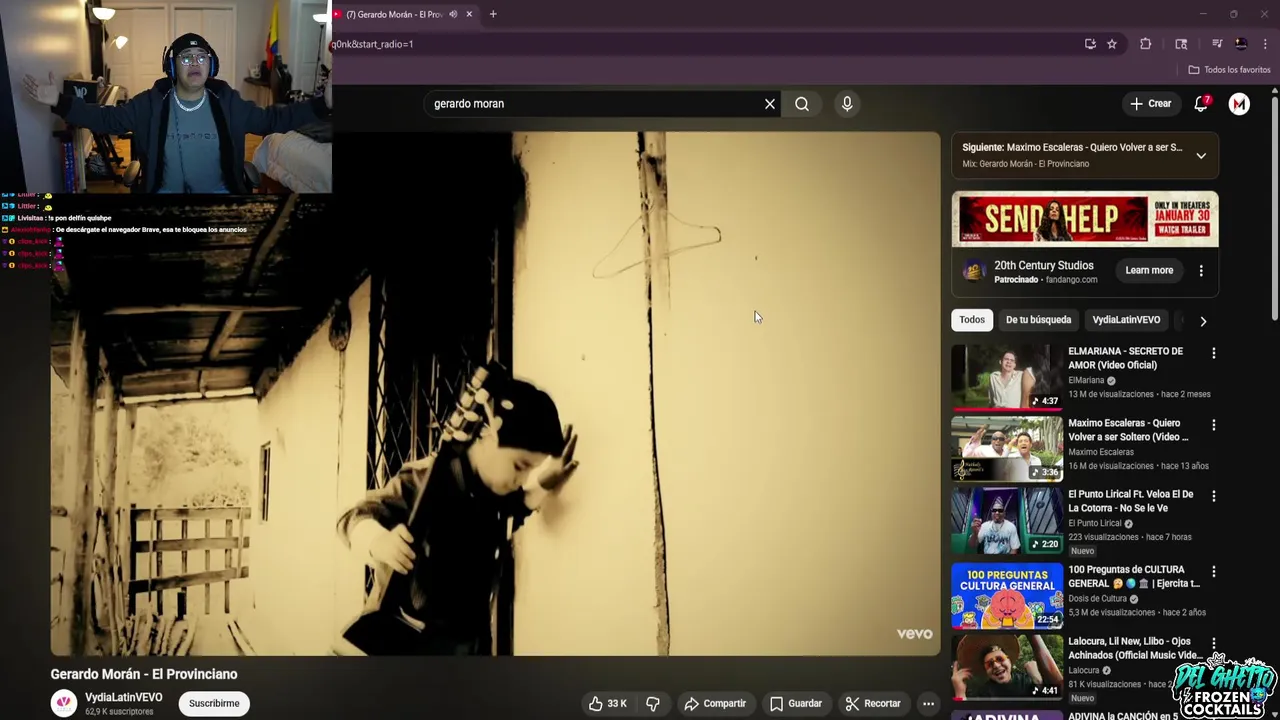Open ELMARIANA - SECRETO DE AMOR thumbnail

tap(1007, 377)
